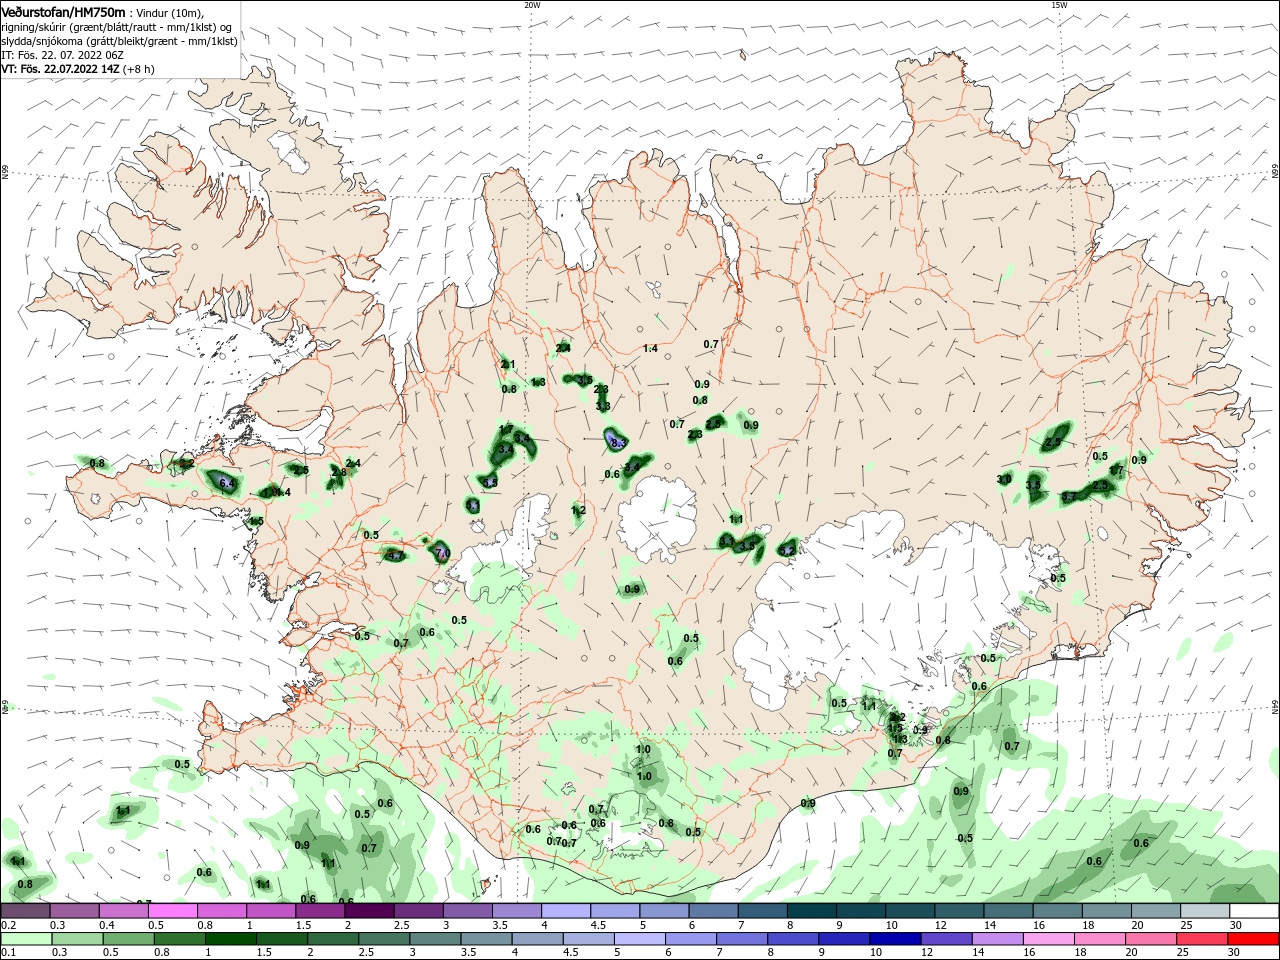Click the deep blue 10–12 swatch in rain legend
The height and width of the screenshot is (960, 1280).
click(x=895, y=939)
